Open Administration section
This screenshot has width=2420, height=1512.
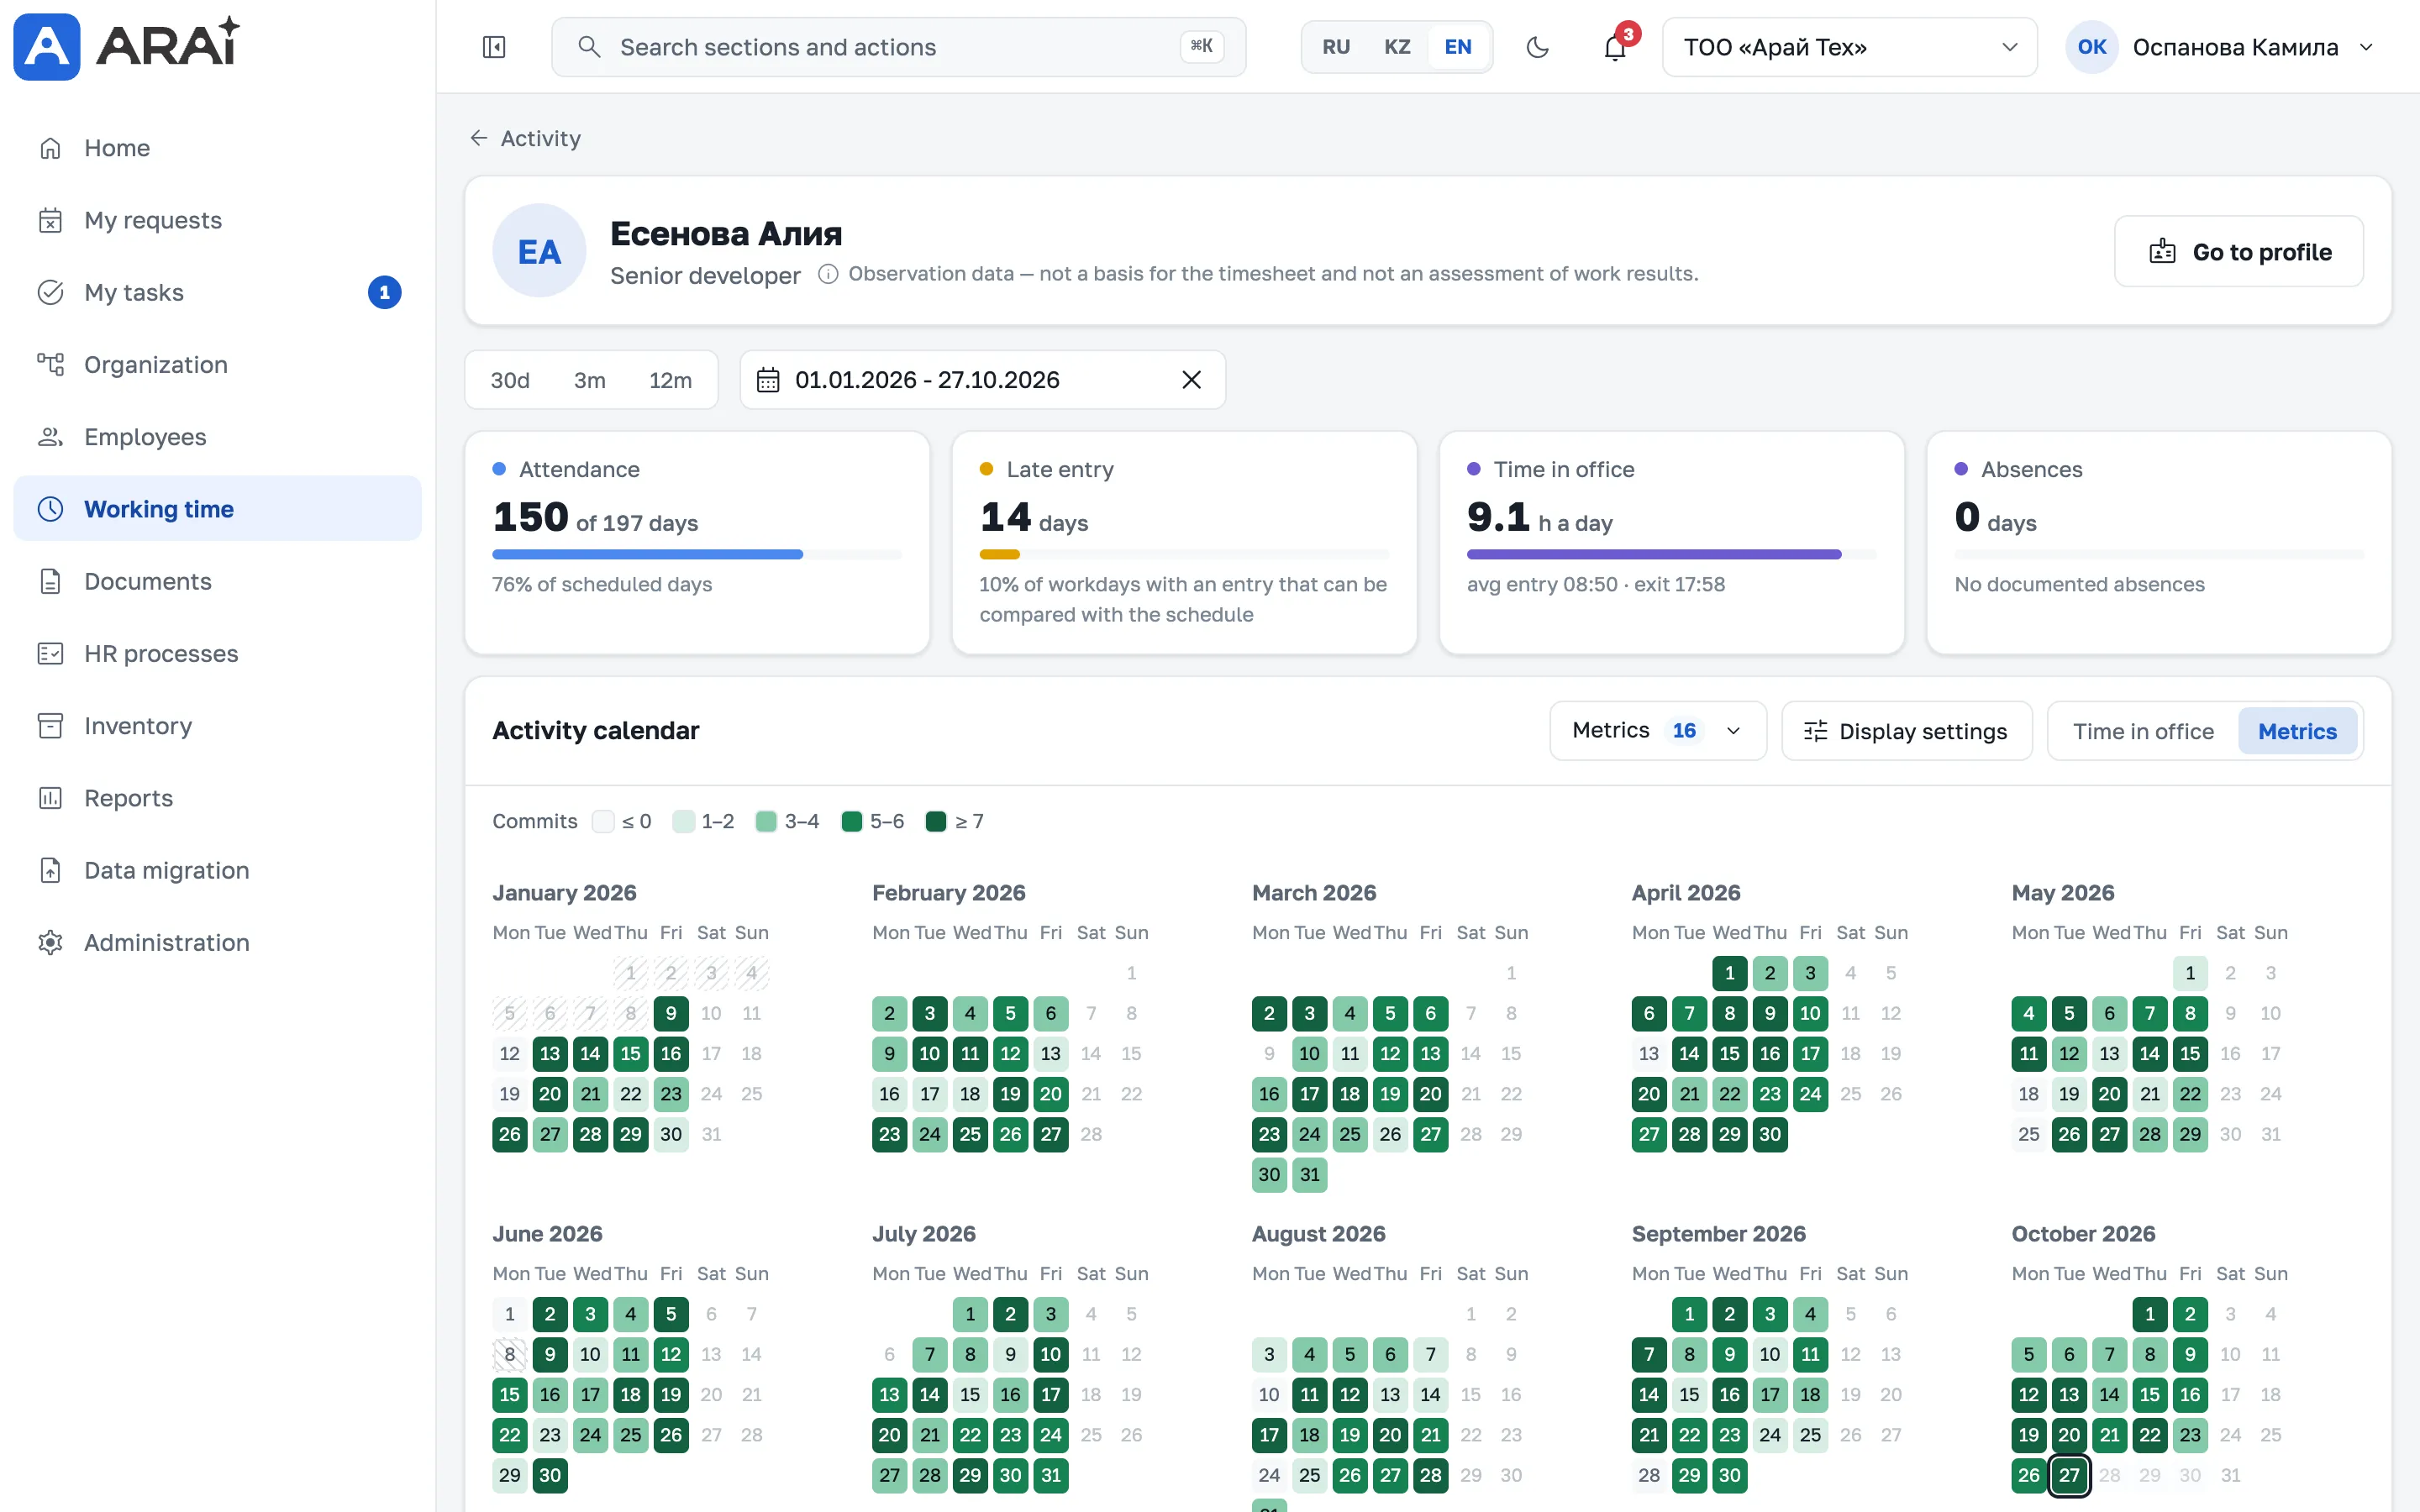(217, 942)
